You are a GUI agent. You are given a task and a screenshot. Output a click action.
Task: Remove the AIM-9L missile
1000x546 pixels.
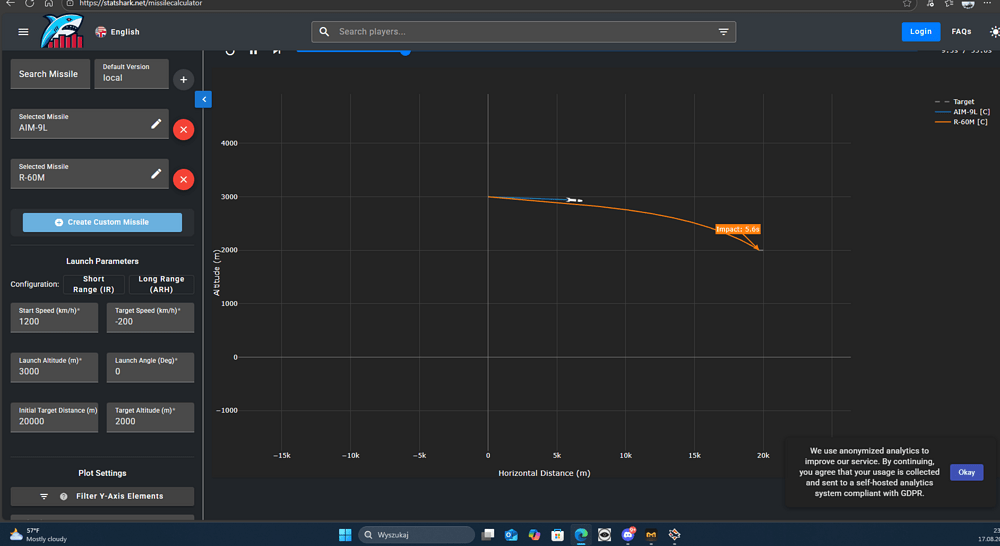click(x=183, y=129)
